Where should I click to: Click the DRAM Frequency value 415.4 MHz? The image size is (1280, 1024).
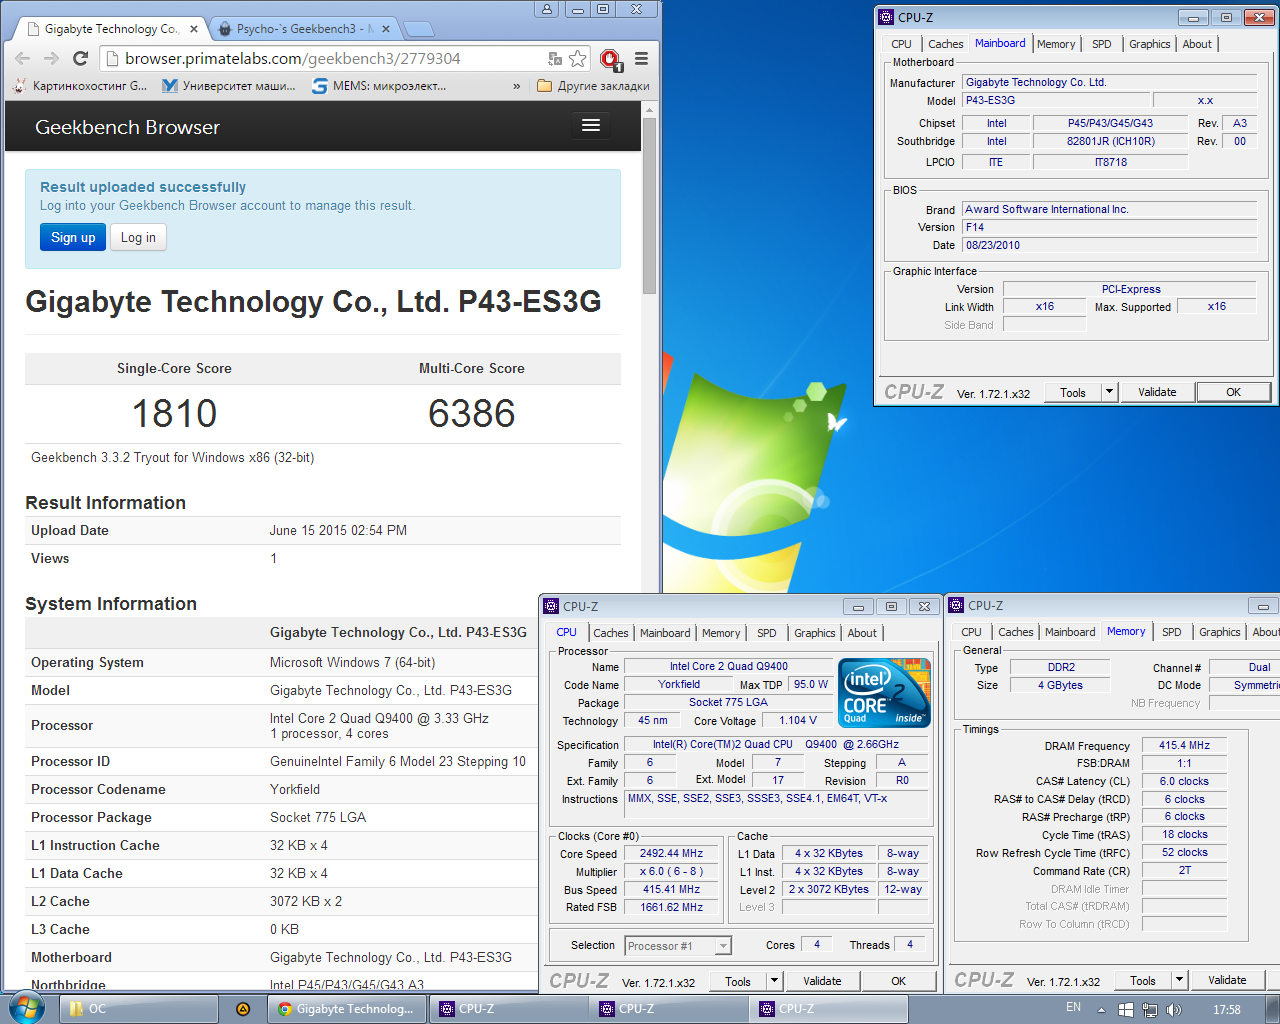pos(1184,745)
